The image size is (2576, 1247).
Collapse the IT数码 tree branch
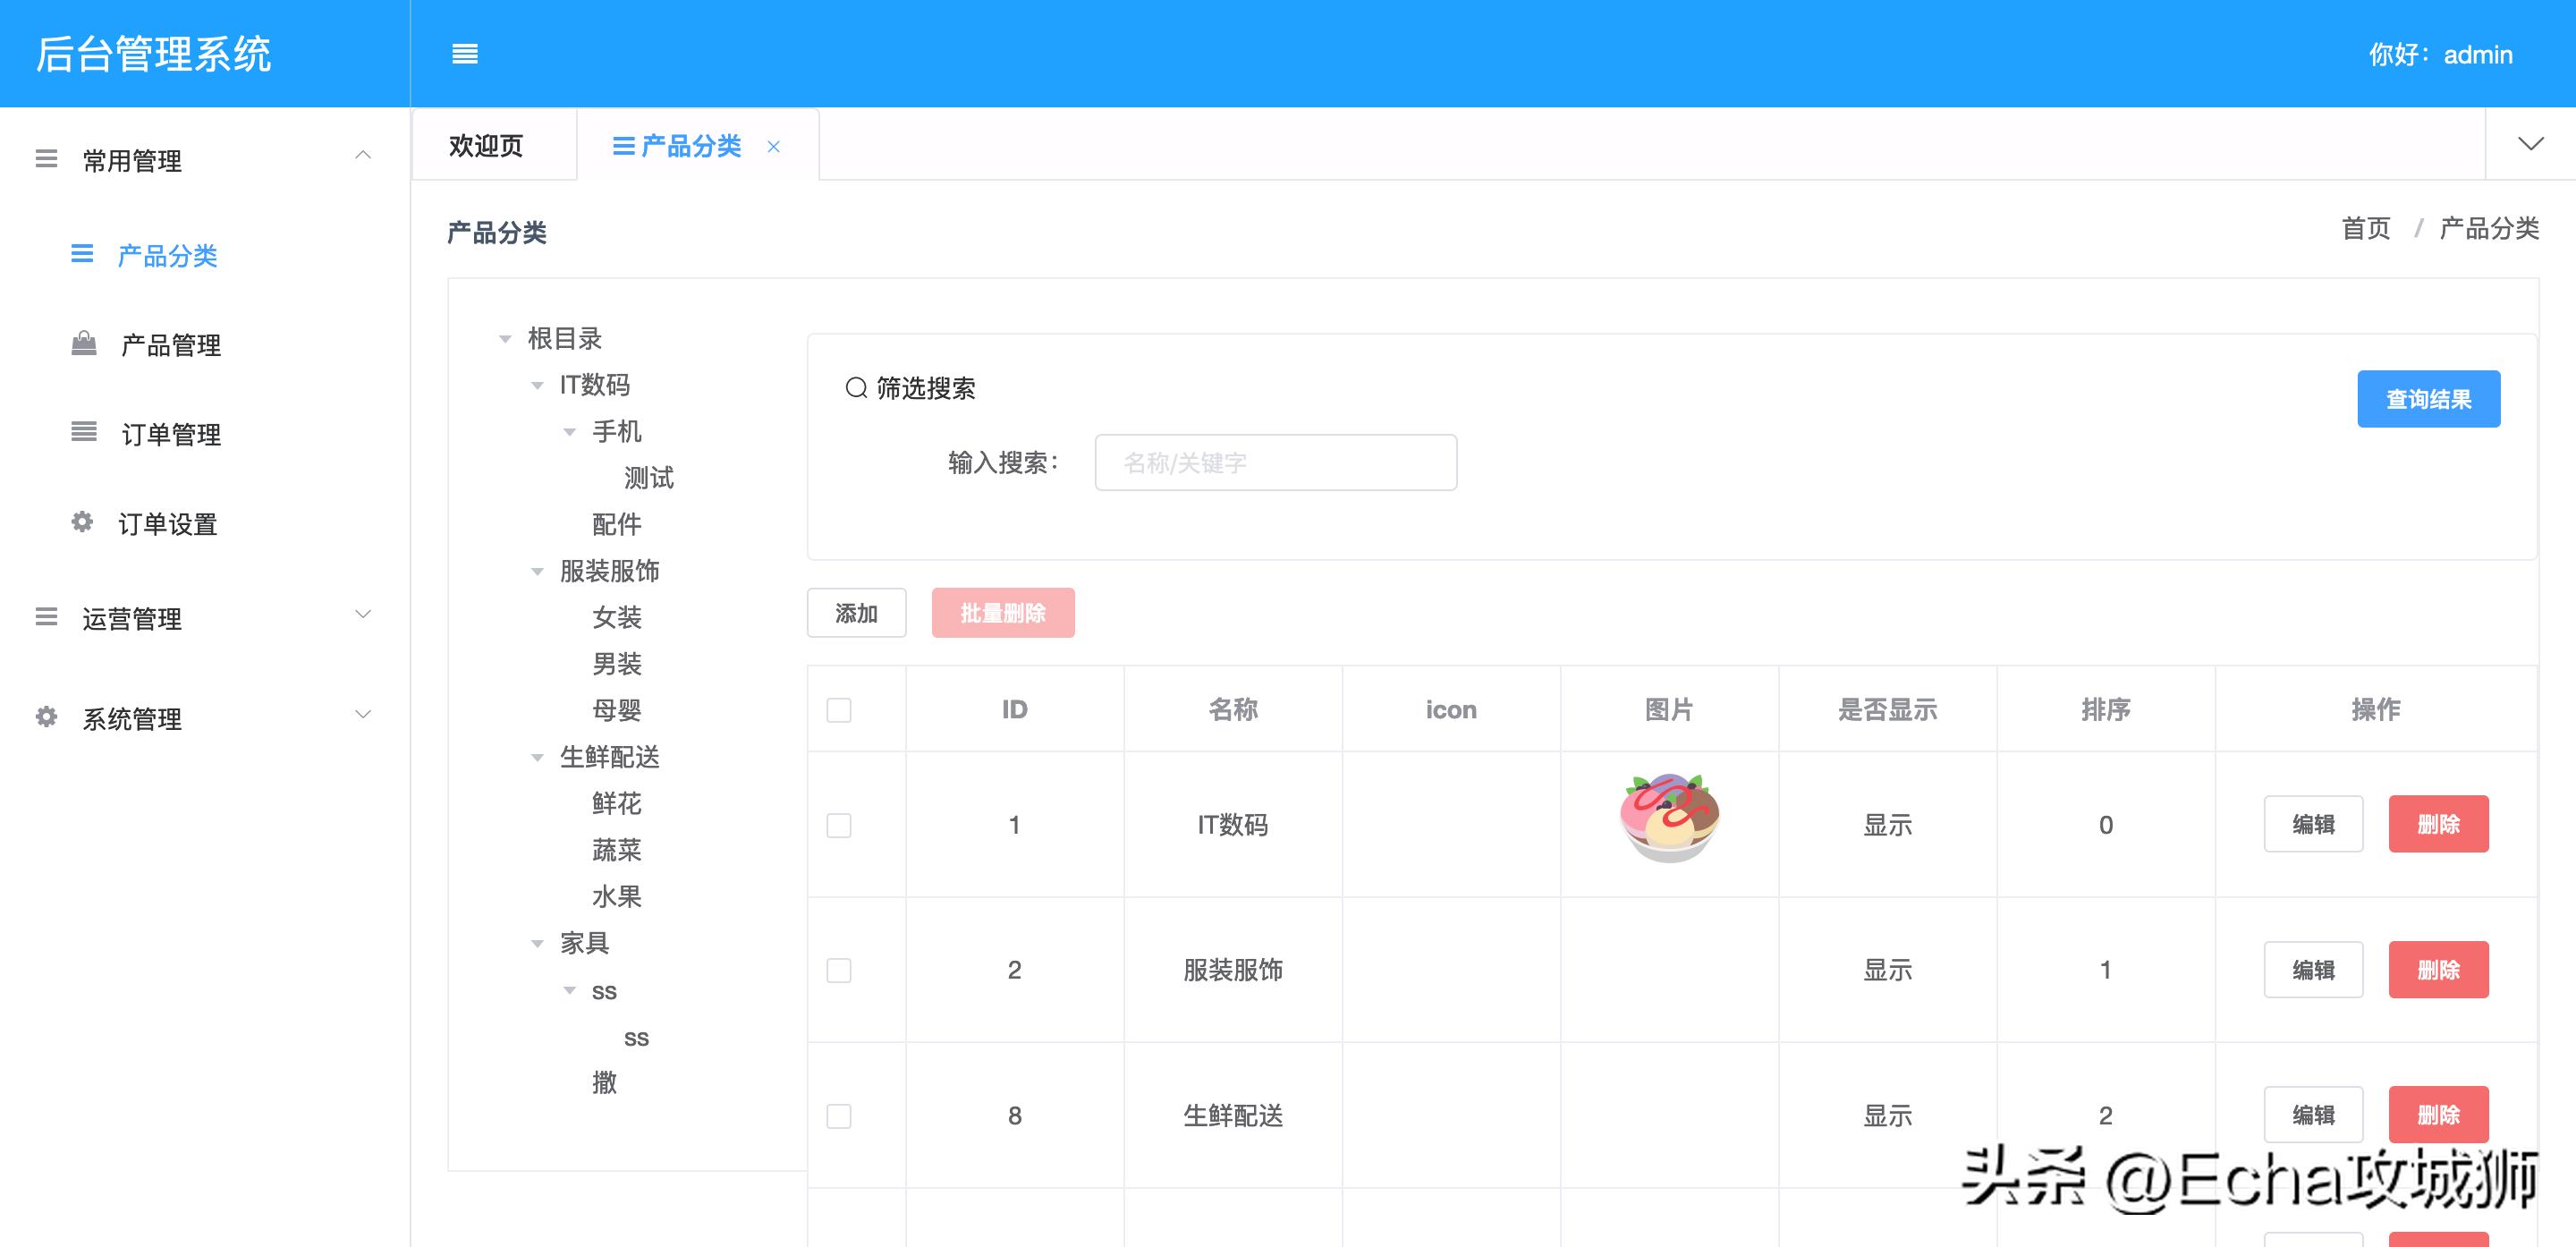[535, 385]
